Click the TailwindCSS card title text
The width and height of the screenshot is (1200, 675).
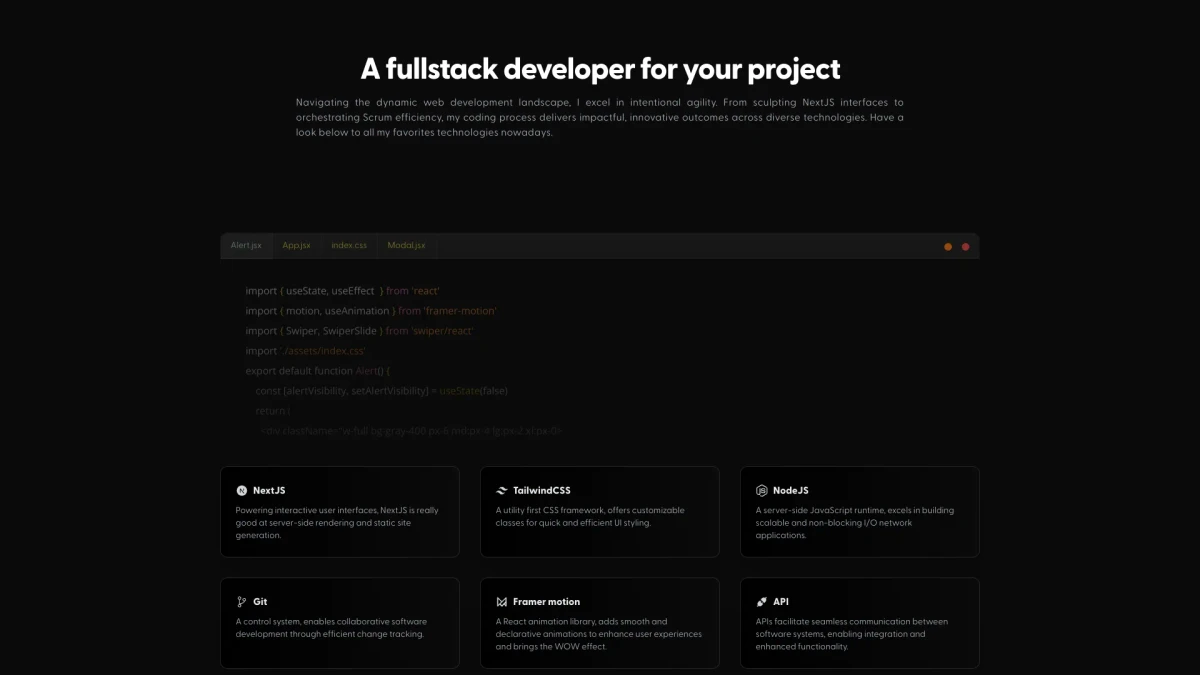pyautogui.click(x=541, y=490)
